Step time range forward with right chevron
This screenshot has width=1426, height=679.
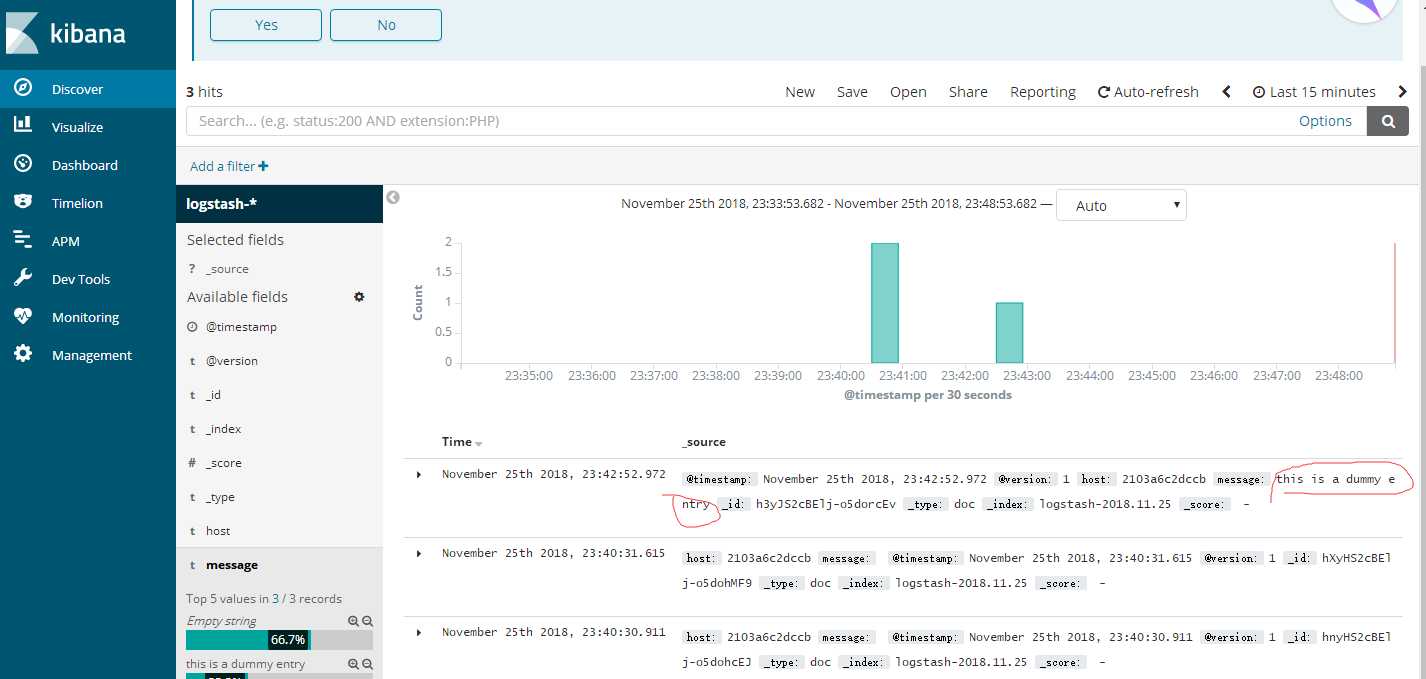pos(1403,92)
